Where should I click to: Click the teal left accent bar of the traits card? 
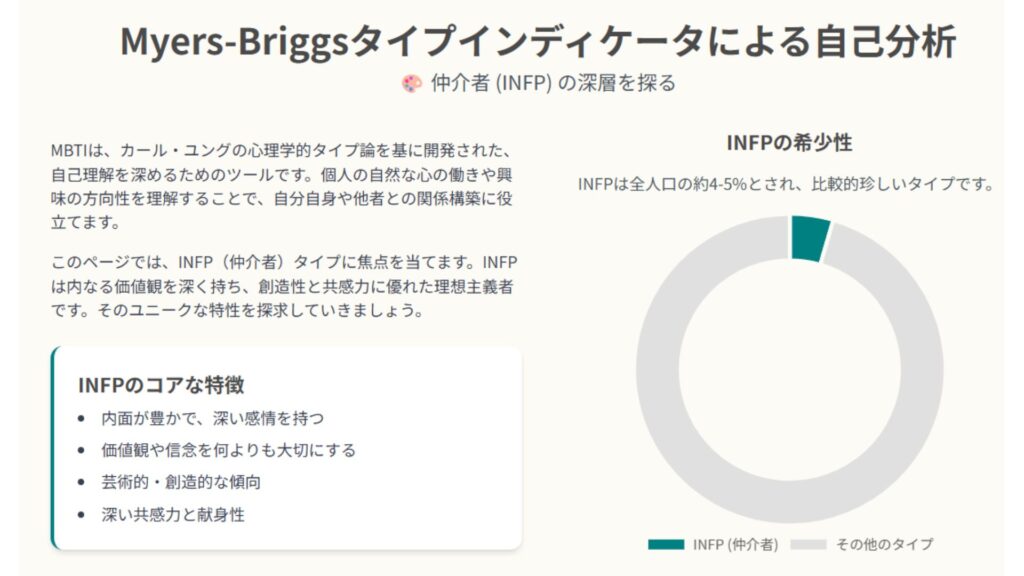pyautogui.click(x=53, y=448)
